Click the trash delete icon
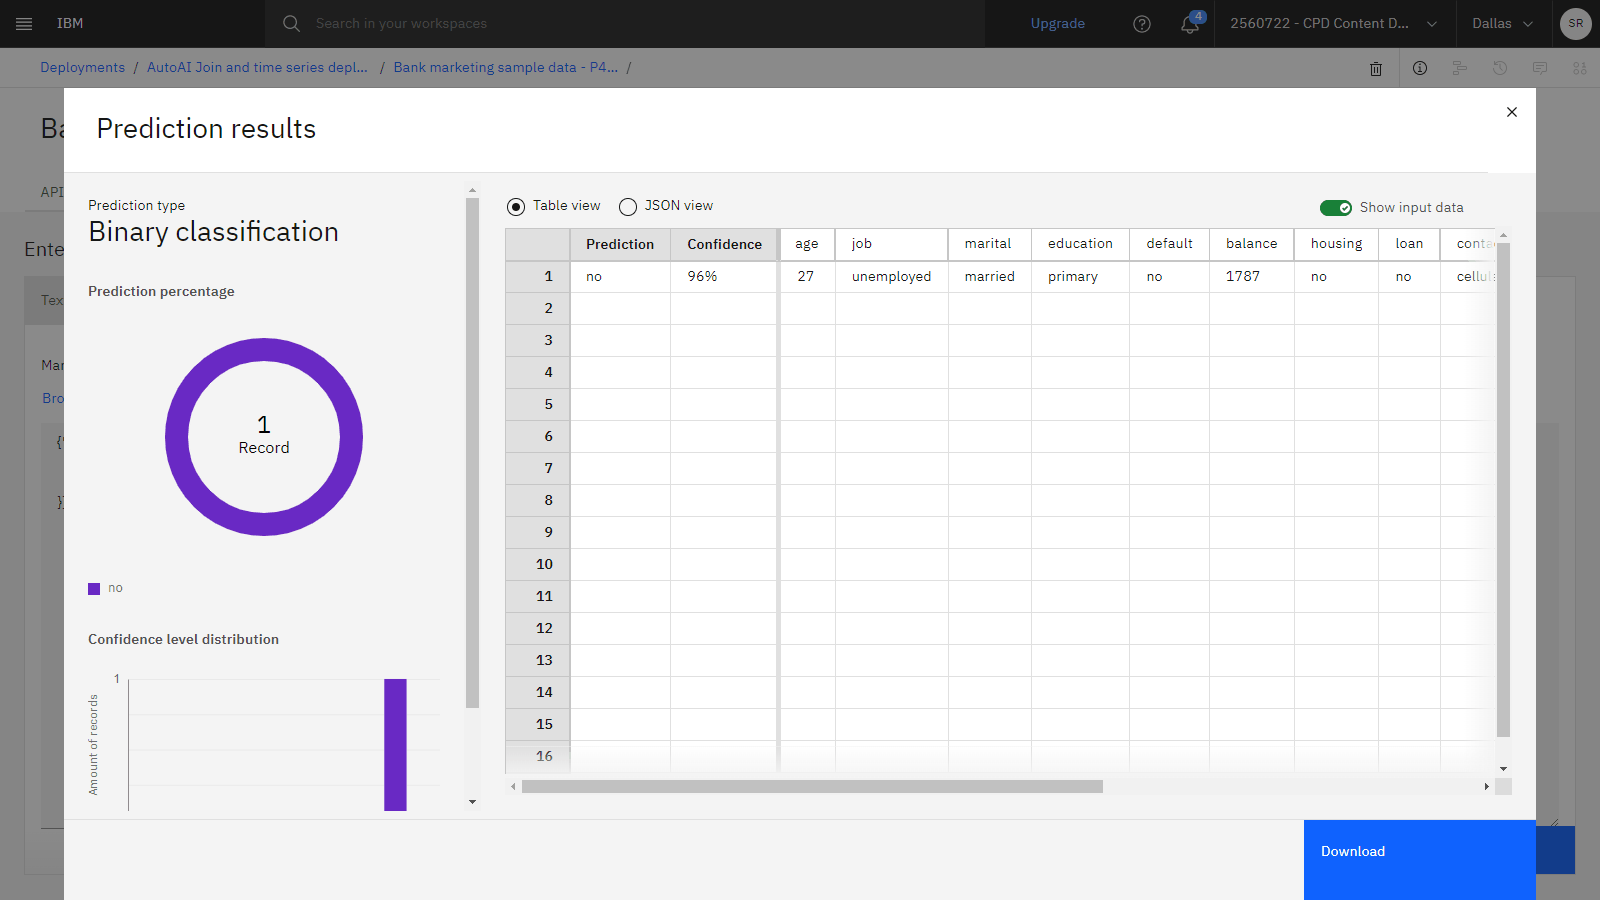 1376,69
